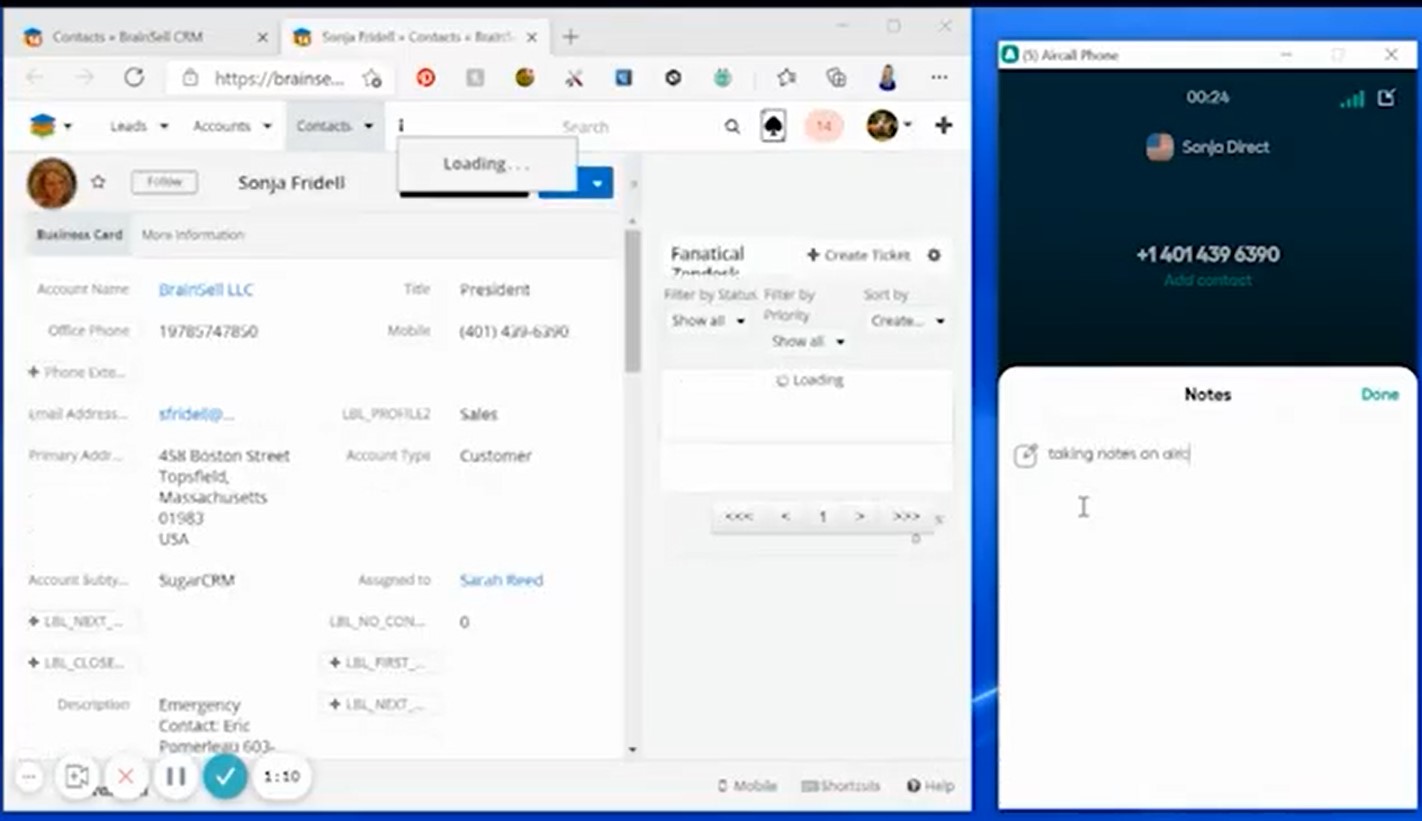
Task: Click the mobile number (401) 439-6390
Action: pos(514,331)
